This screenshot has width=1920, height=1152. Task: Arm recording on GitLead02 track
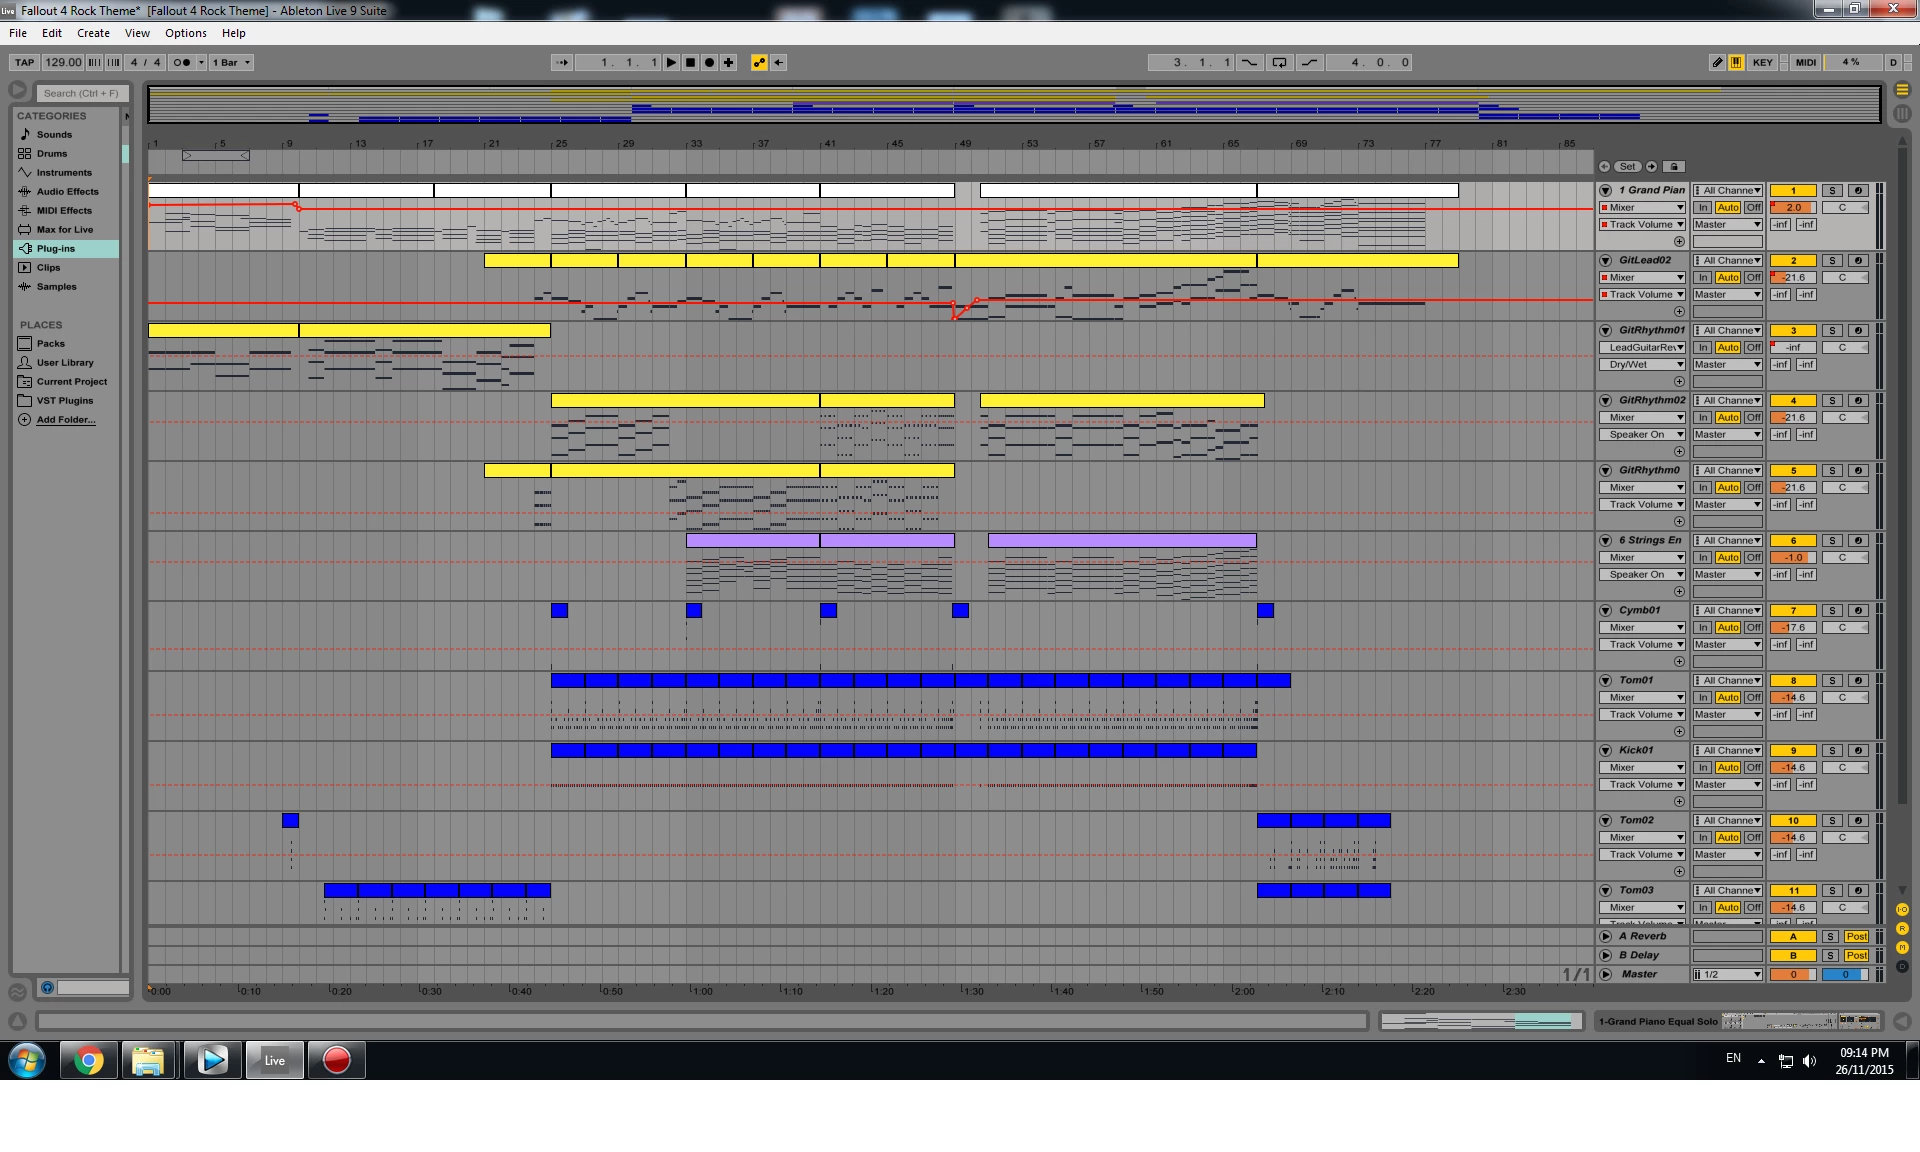pyautogui.click(x=1858, y=260)
